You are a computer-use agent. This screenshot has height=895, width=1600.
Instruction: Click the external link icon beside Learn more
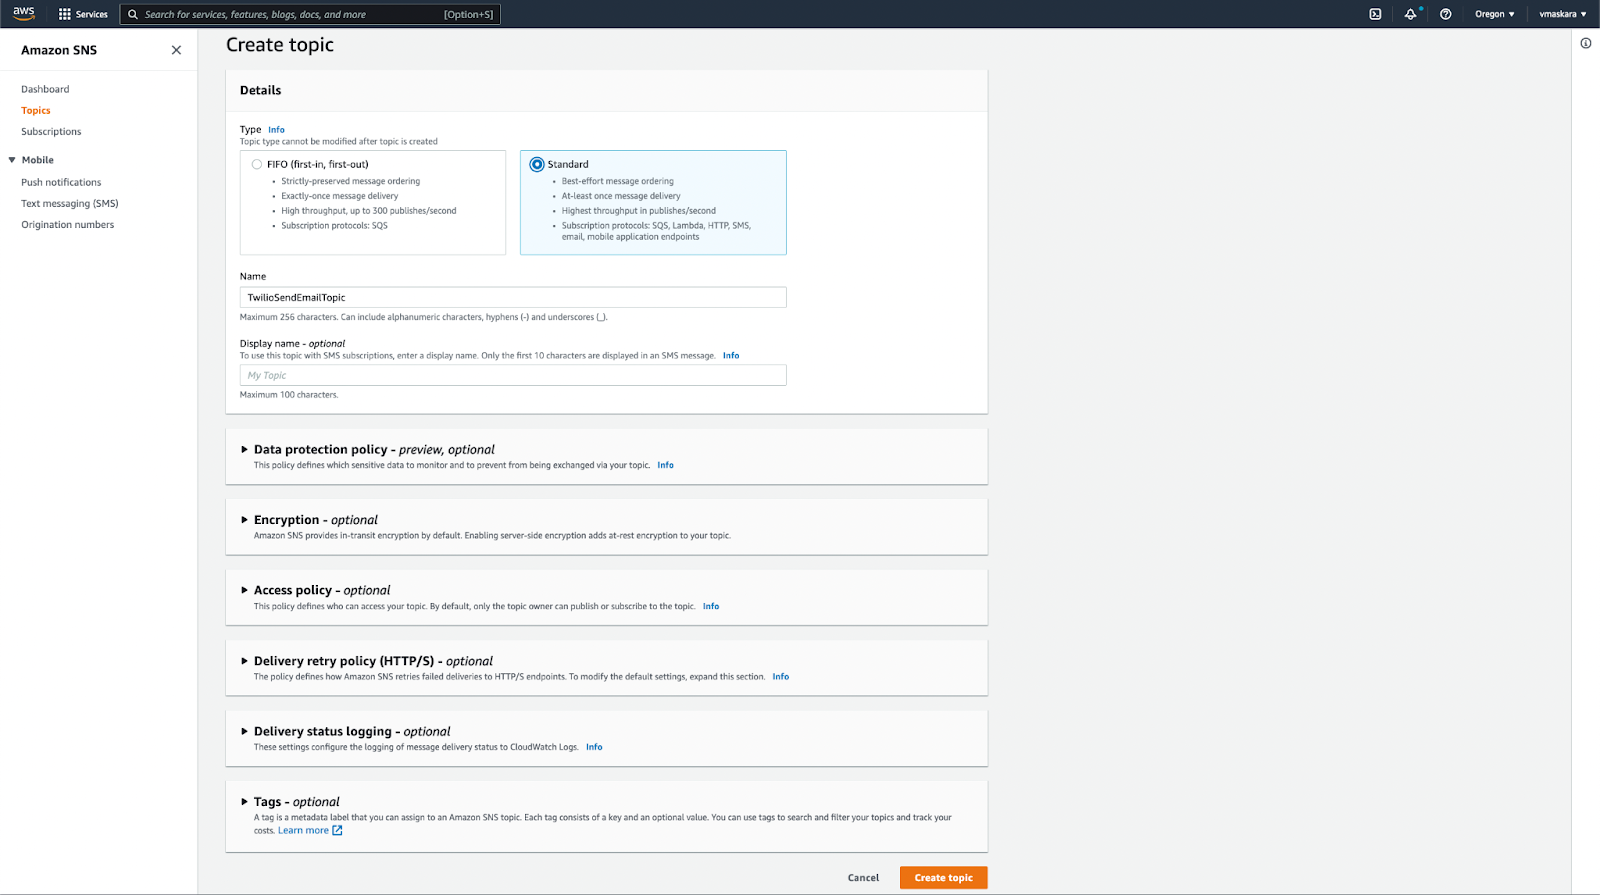[337, 830]
